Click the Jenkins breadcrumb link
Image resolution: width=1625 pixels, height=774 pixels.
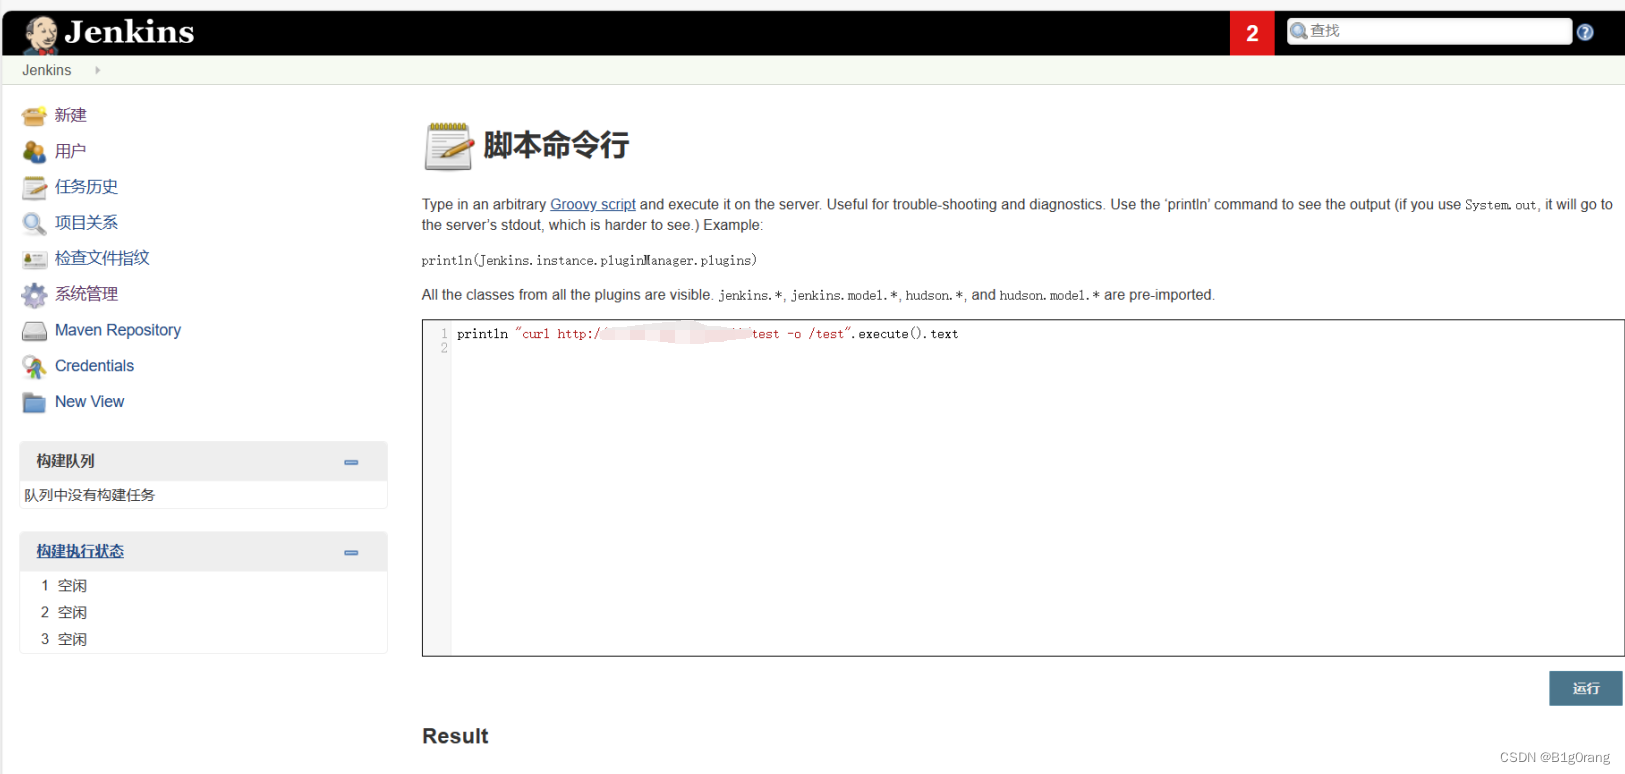click(x=47, y=70)
